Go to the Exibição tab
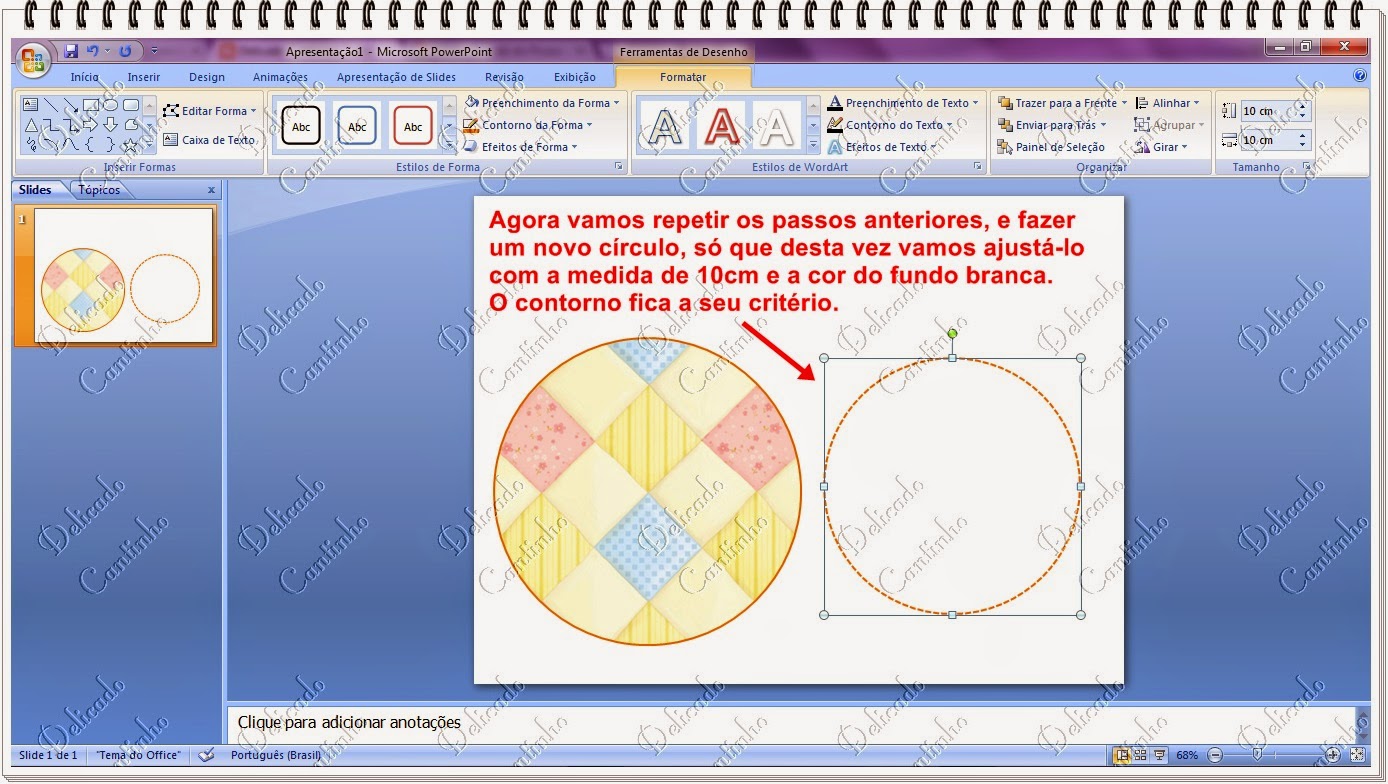The height and width of the screenshot is (784, 1388). tap(575, 77)
